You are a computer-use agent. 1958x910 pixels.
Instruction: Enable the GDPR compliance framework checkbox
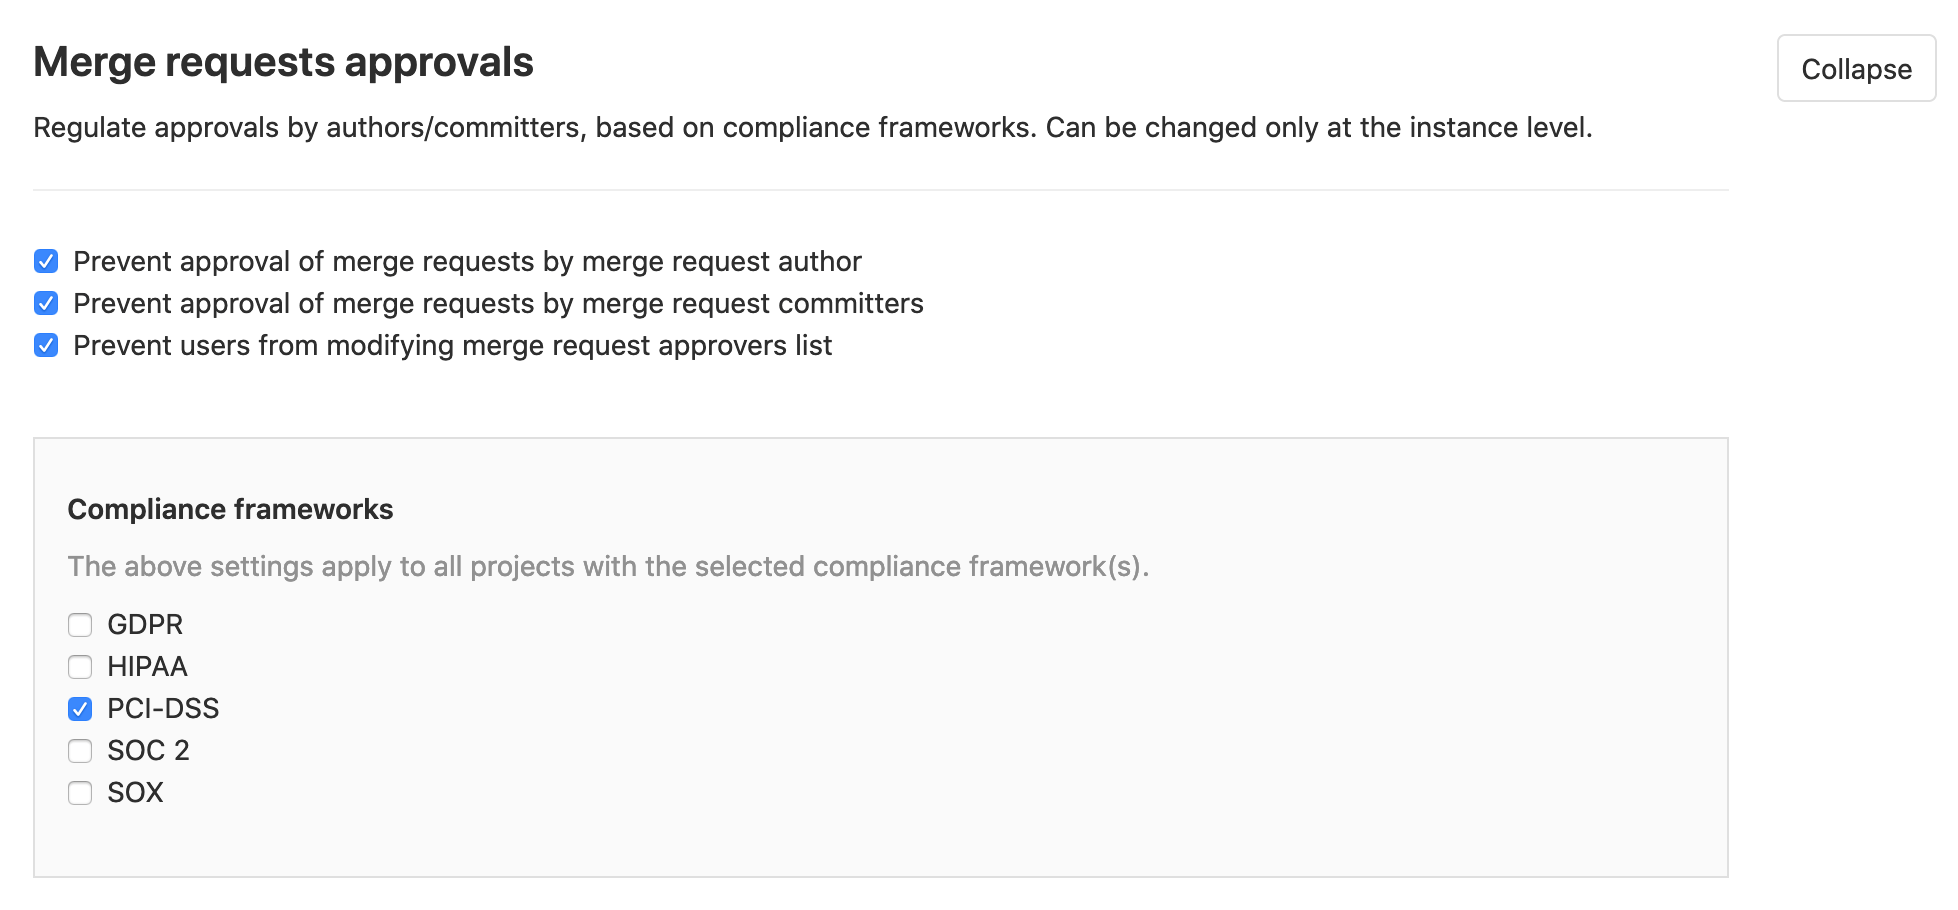(x=80, y=625)
